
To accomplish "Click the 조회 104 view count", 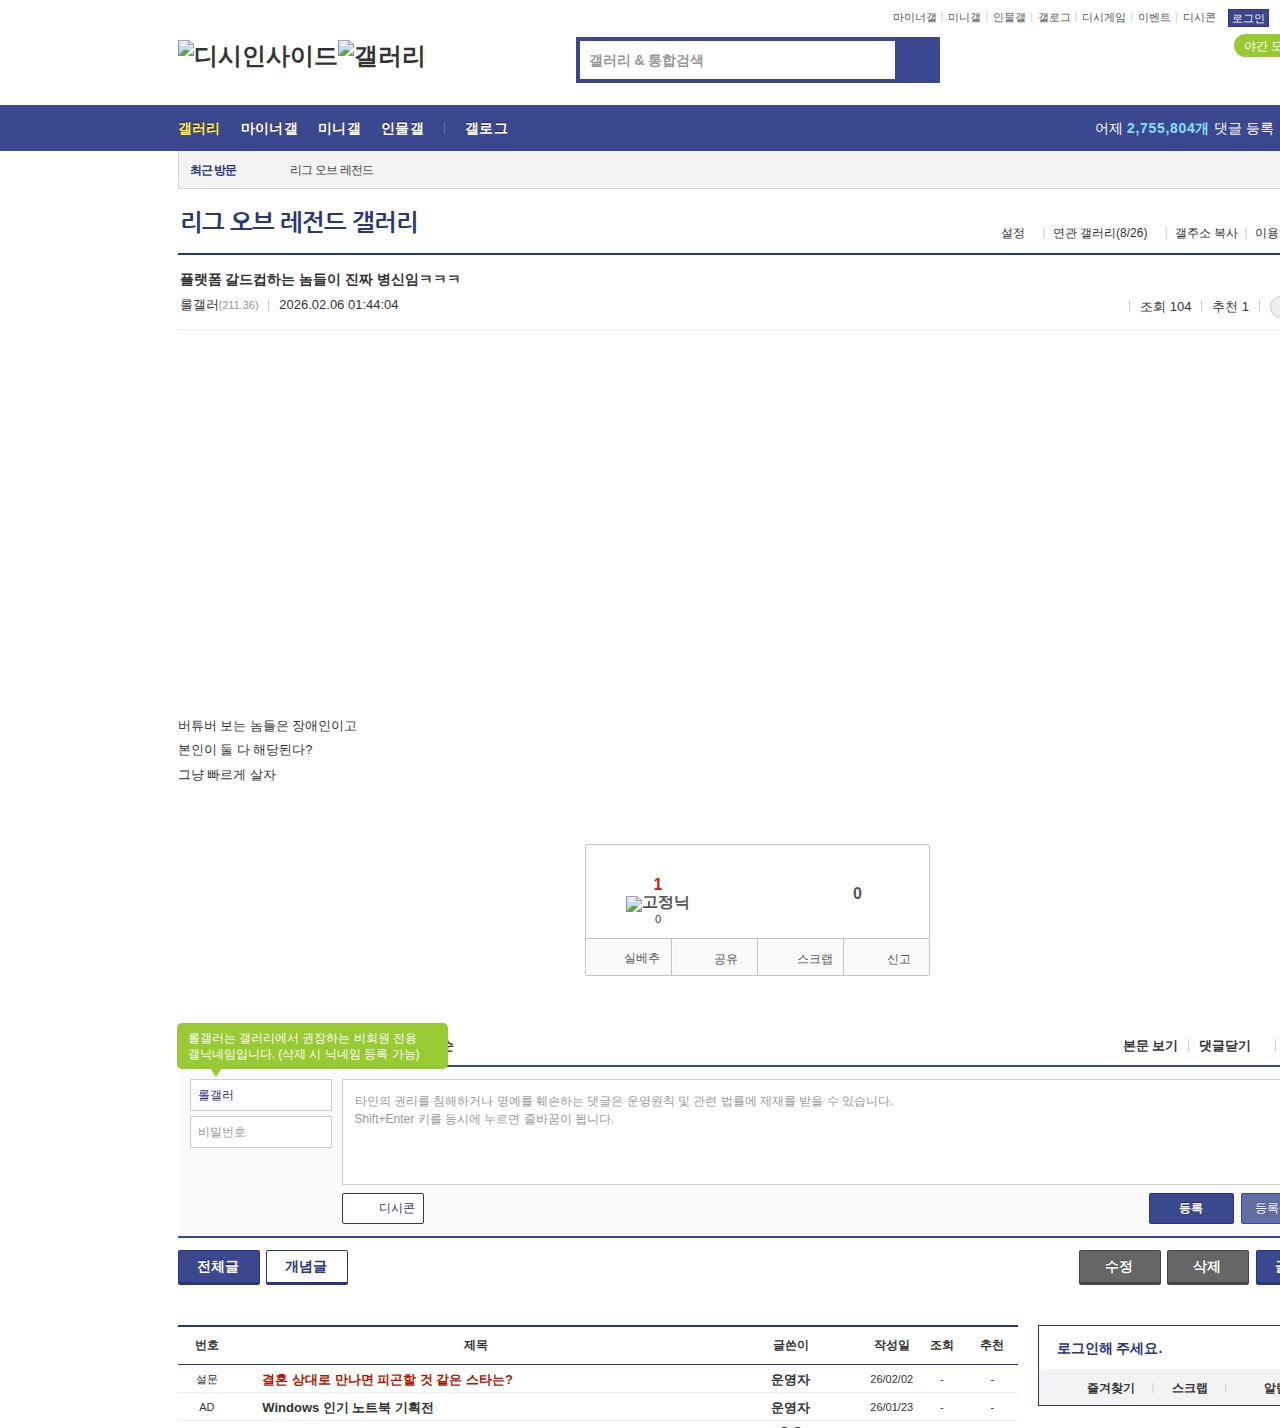I will 1166,307.
